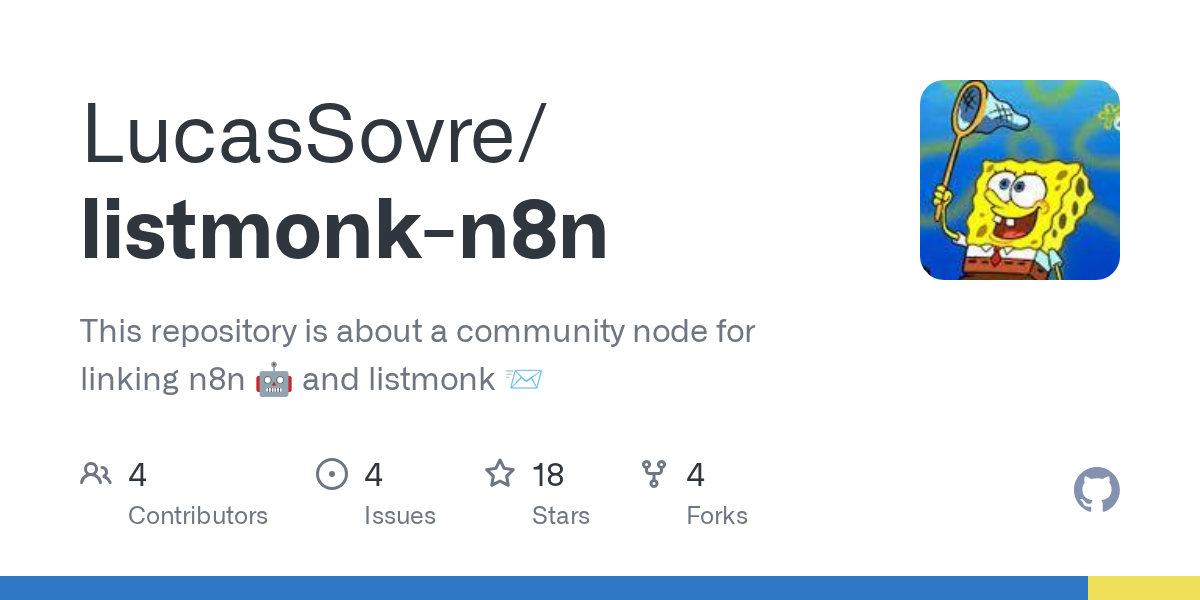
Task: Select the Issues label
Action: (x=400, y=516)
